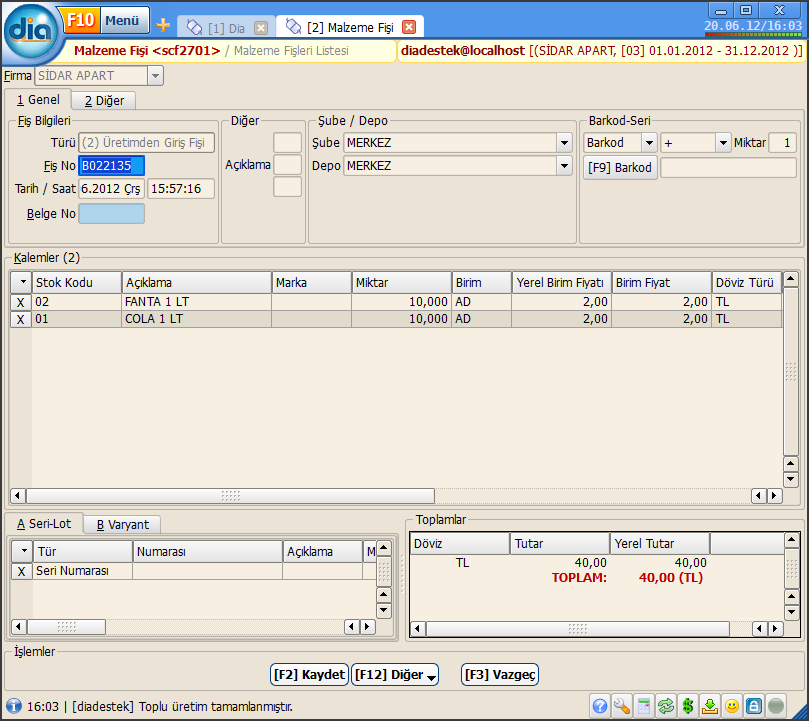This screenshot has width=809, height=721.
Task: Add a new tab with plus icon
Action: click(x=163, y=25)
